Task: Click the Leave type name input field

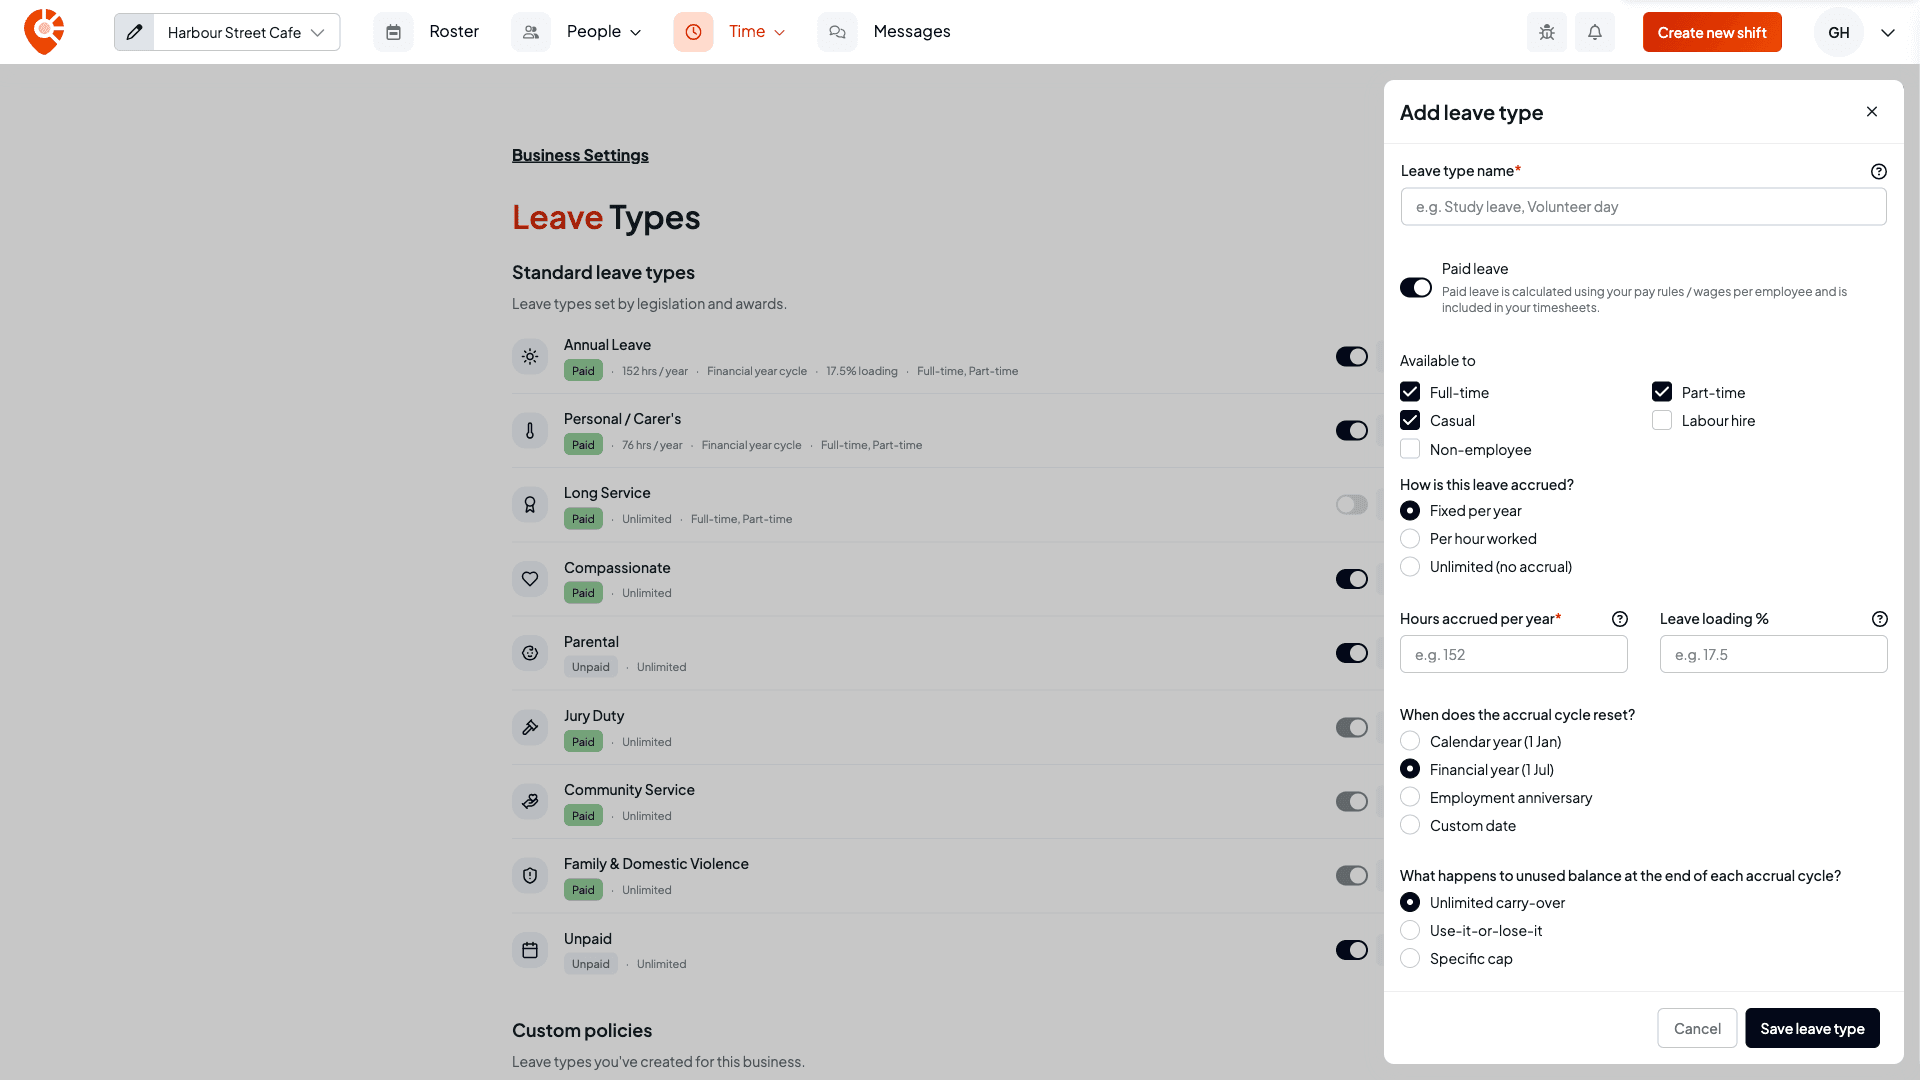Action: pos(1643,207)
